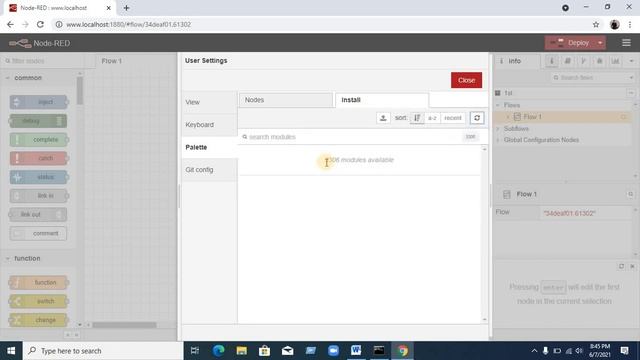Expand Global Configuration Nodes tree item
This screenshot has width=640, height=360.
498,140
